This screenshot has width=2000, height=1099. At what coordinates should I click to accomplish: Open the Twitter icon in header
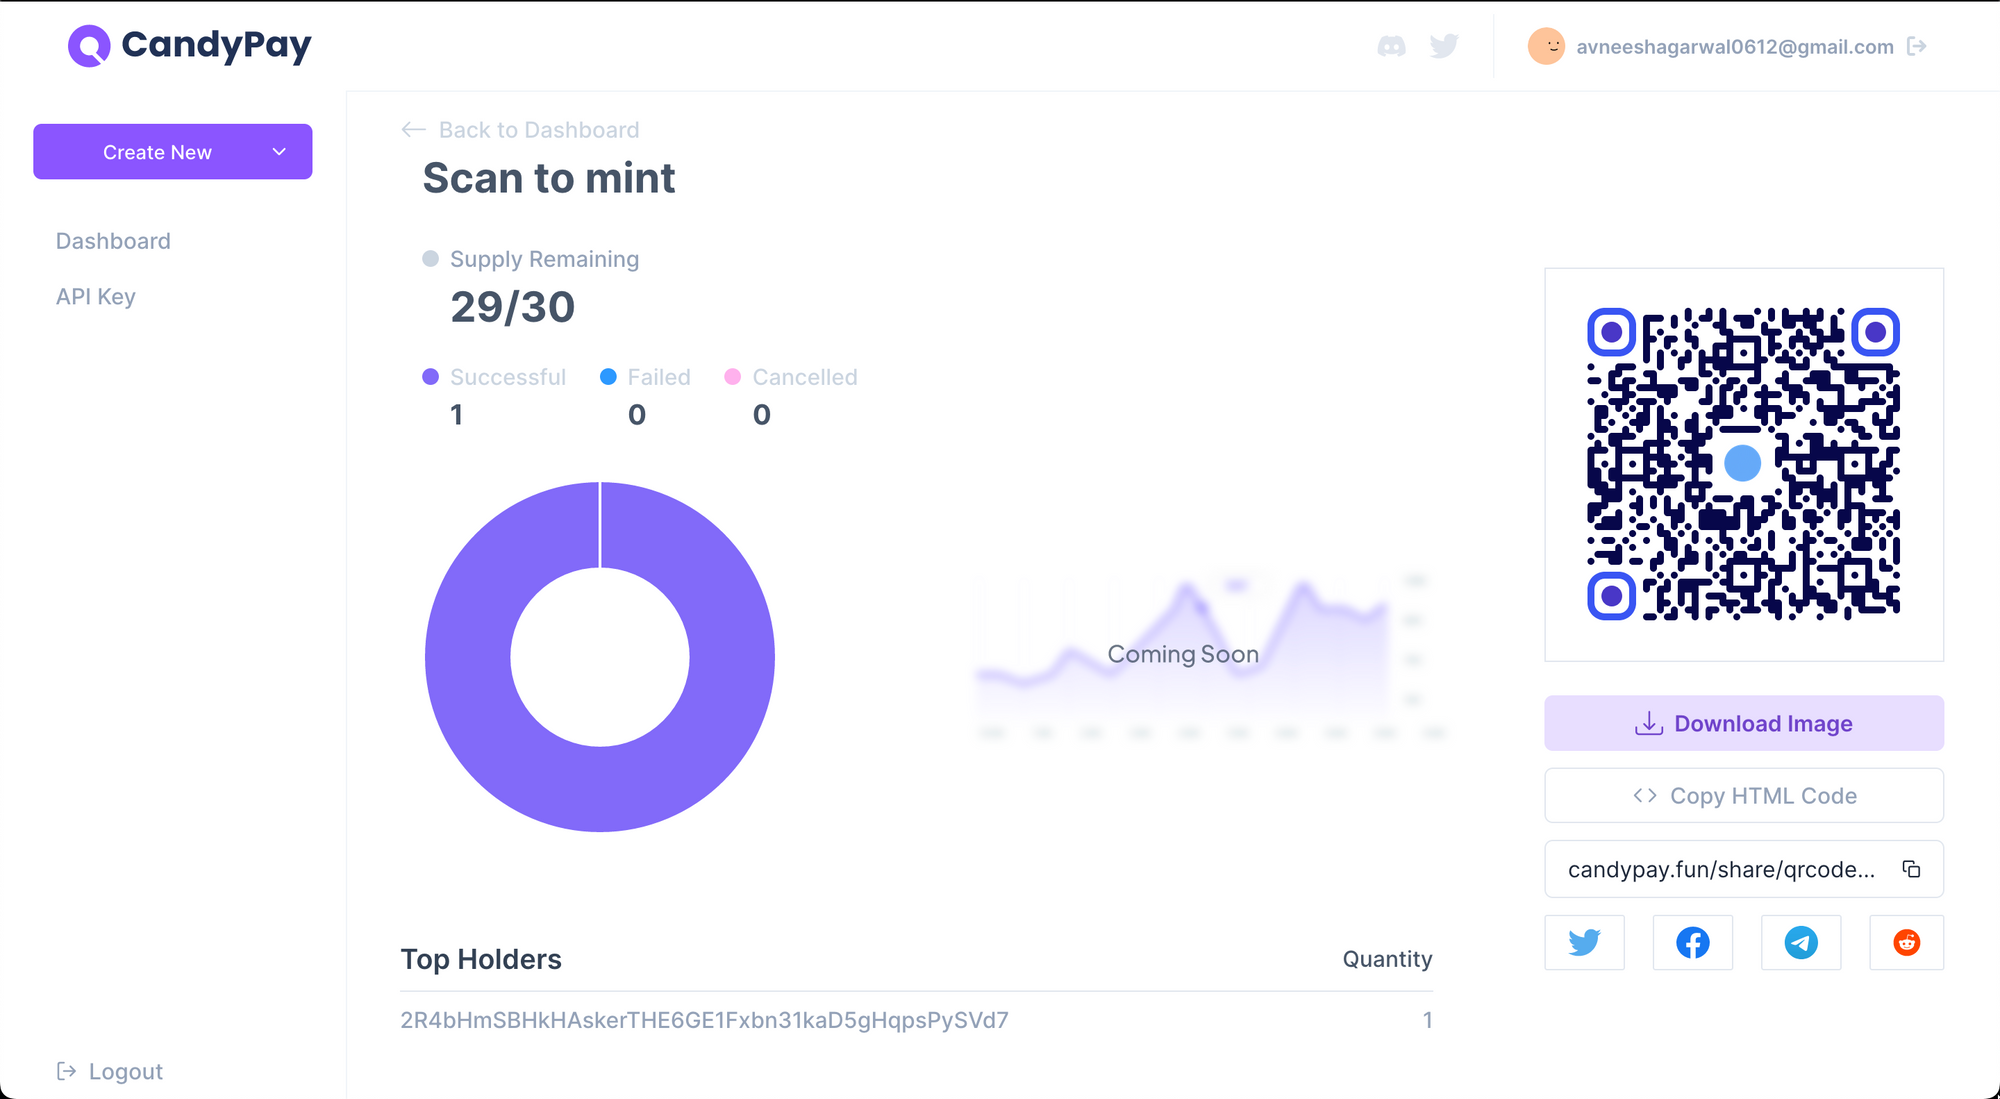[x=1444, y=46]
